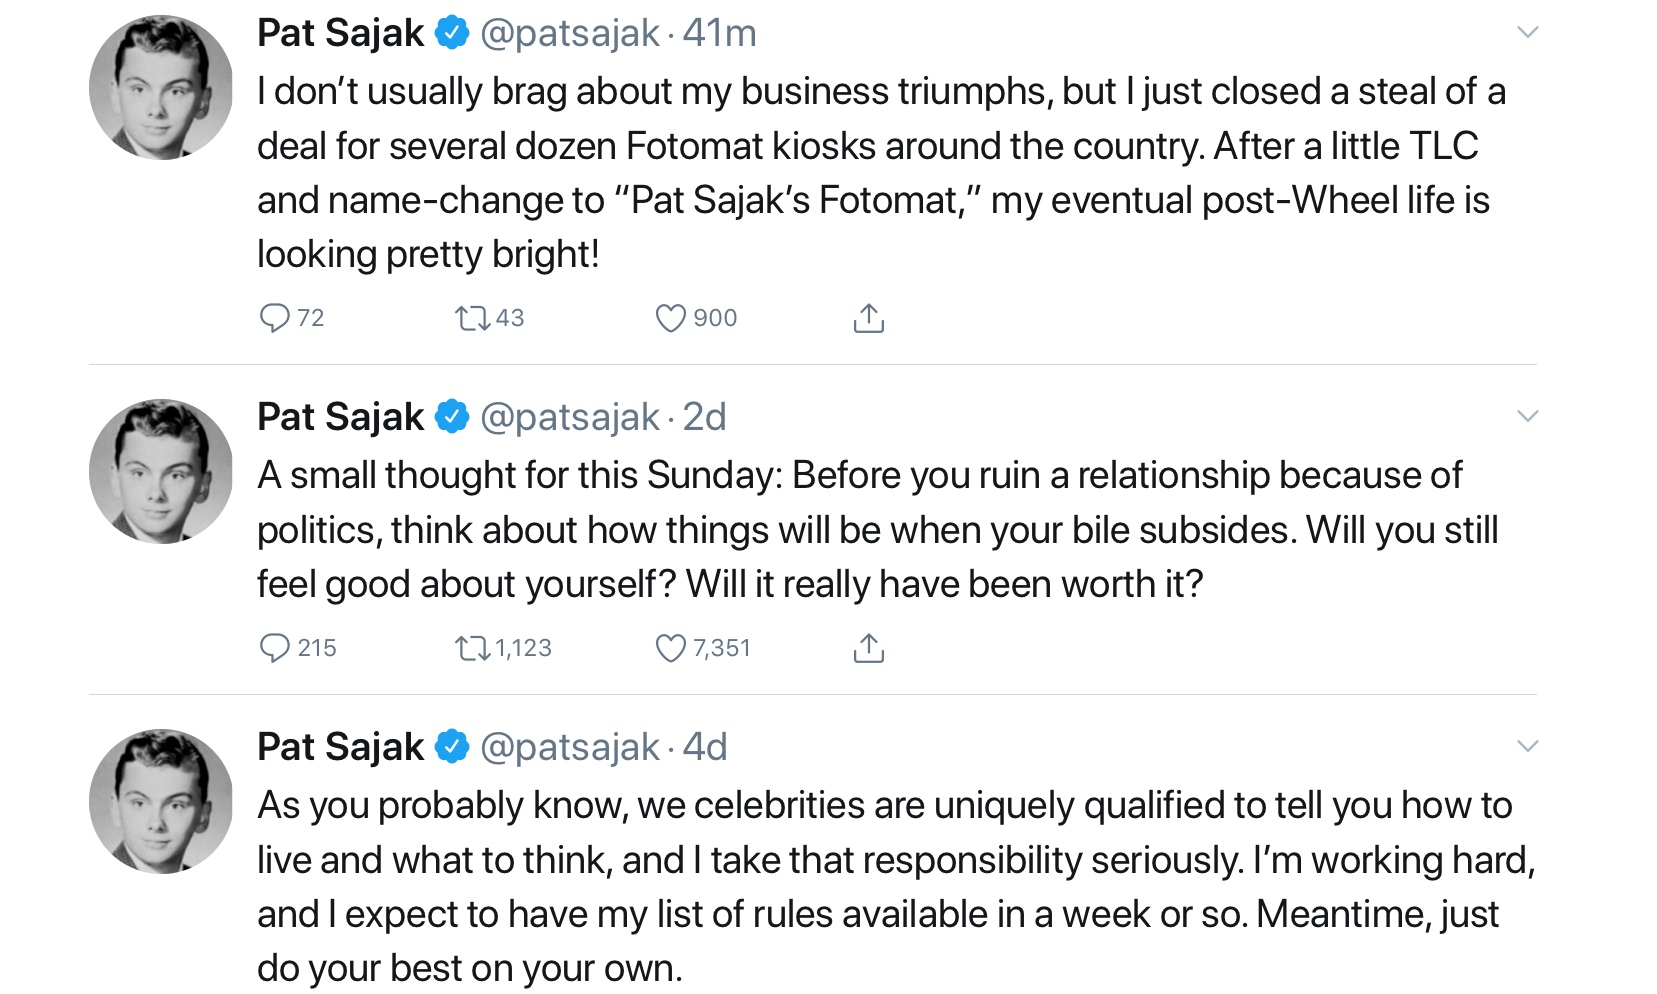Viewport: 1657px width, 994px height.
Task: Click profile photo on the 2d tweet
Action: 161,471
